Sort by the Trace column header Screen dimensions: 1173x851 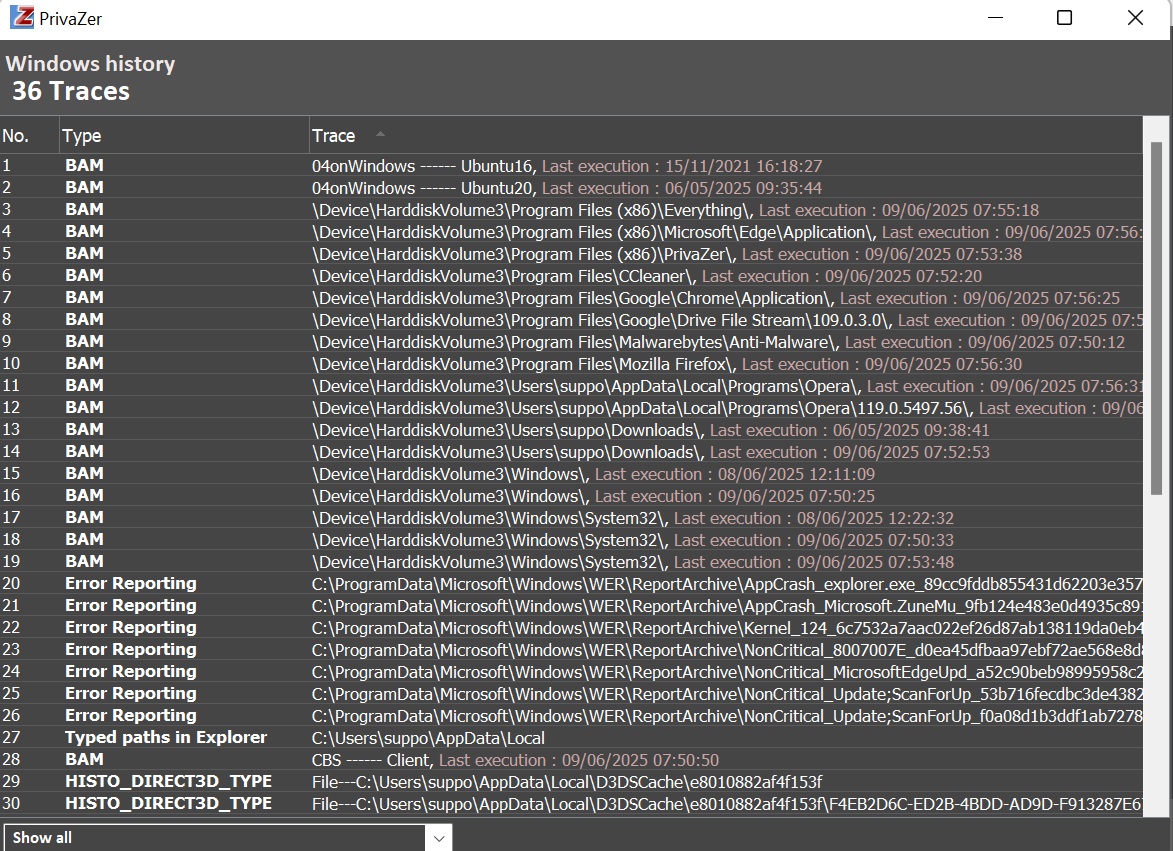pos(334,136)
